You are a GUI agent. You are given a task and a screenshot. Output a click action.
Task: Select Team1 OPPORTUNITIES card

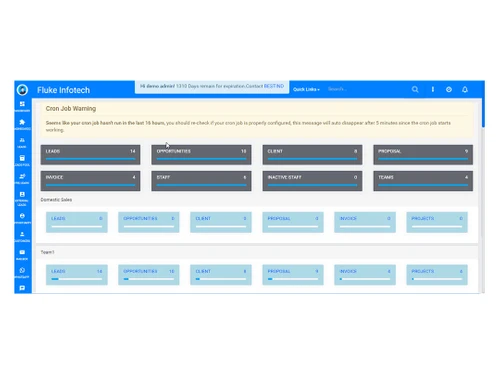click(149, 275)
